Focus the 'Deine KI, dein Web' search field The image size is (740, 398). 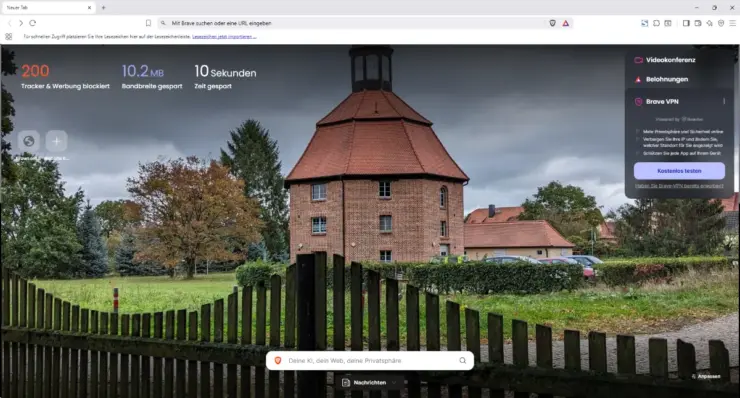pos(370,361)
